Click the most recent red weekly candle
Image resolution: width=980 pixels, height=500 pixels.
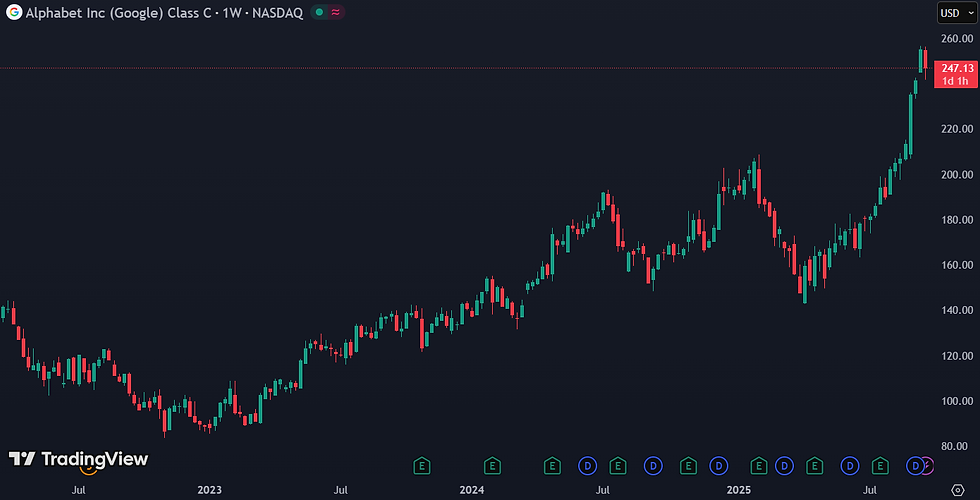926,61
